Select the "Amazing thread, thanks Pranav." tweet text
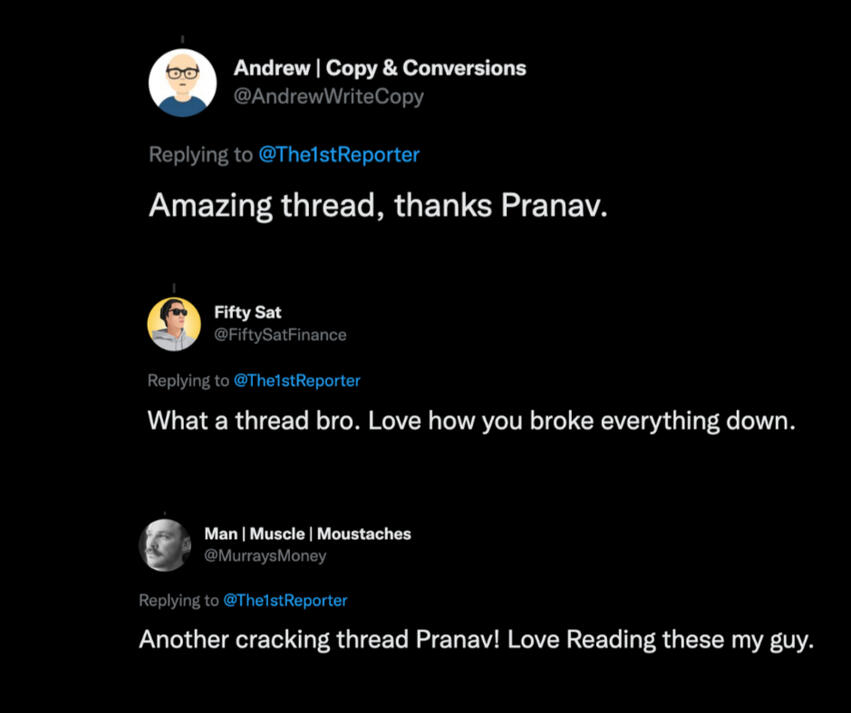Image resolution: width=851 pixels, height=713 pixels. click(378, 206)
